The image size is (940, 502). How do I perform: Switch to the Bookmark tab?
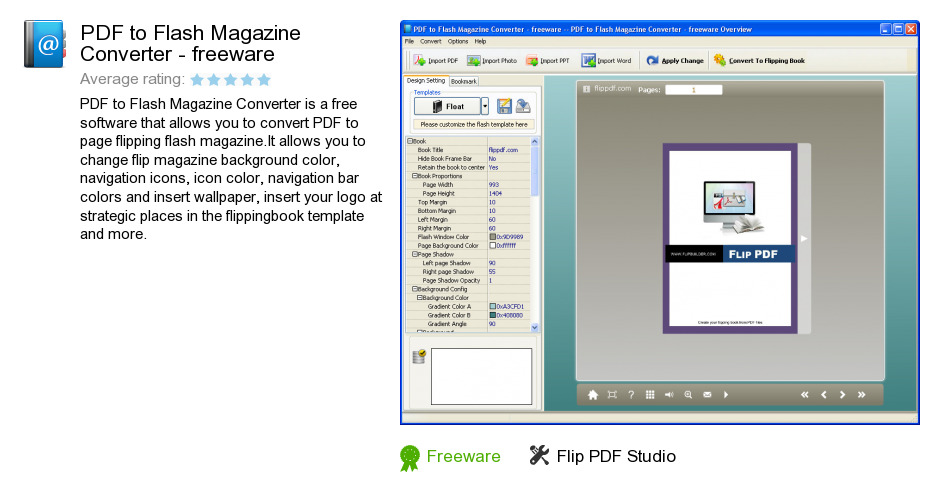point(463,81)
